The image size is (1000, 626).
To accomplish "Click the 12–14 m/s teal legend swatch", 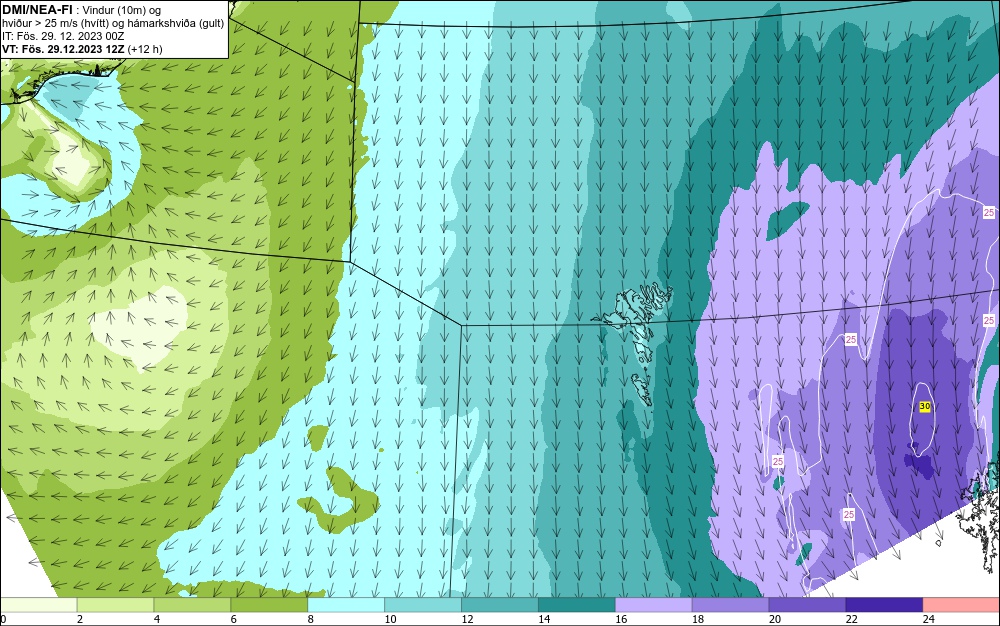I will pyautogui.click(x=499, y=605).
